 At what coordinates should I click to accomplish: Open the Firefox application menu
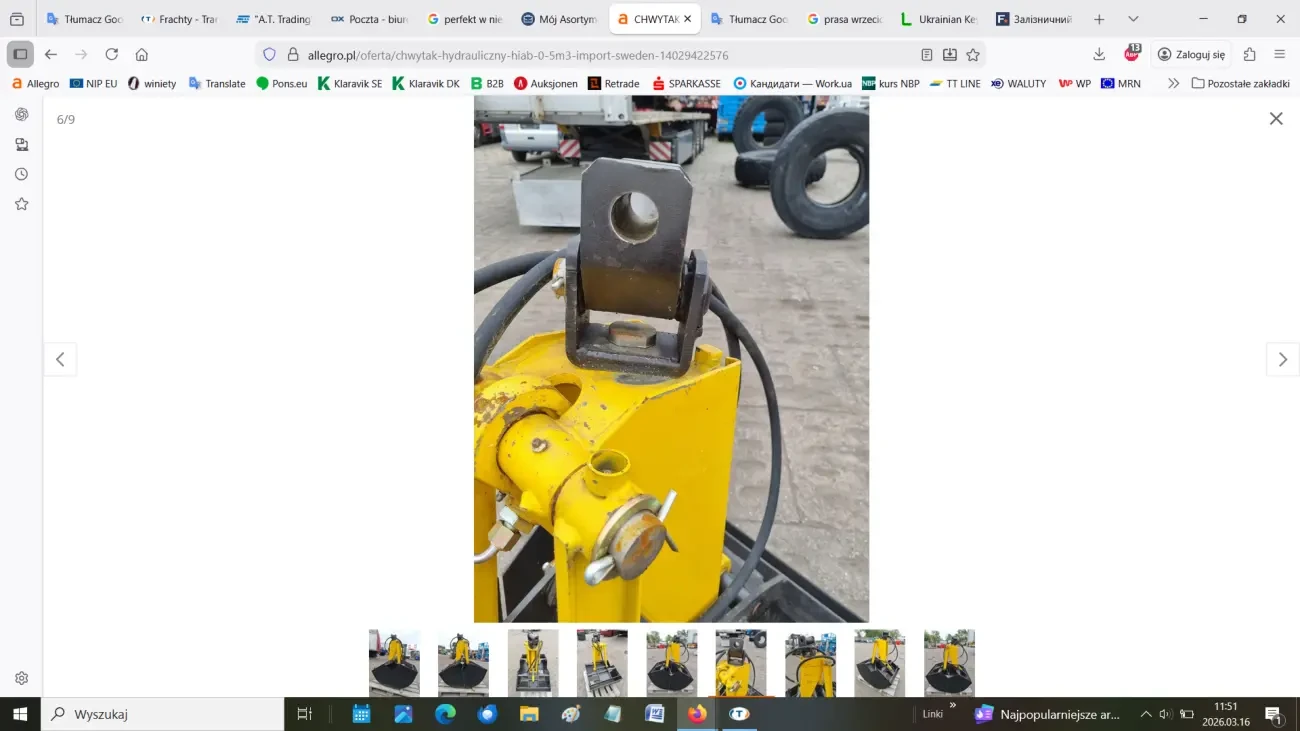point(1280,54)
